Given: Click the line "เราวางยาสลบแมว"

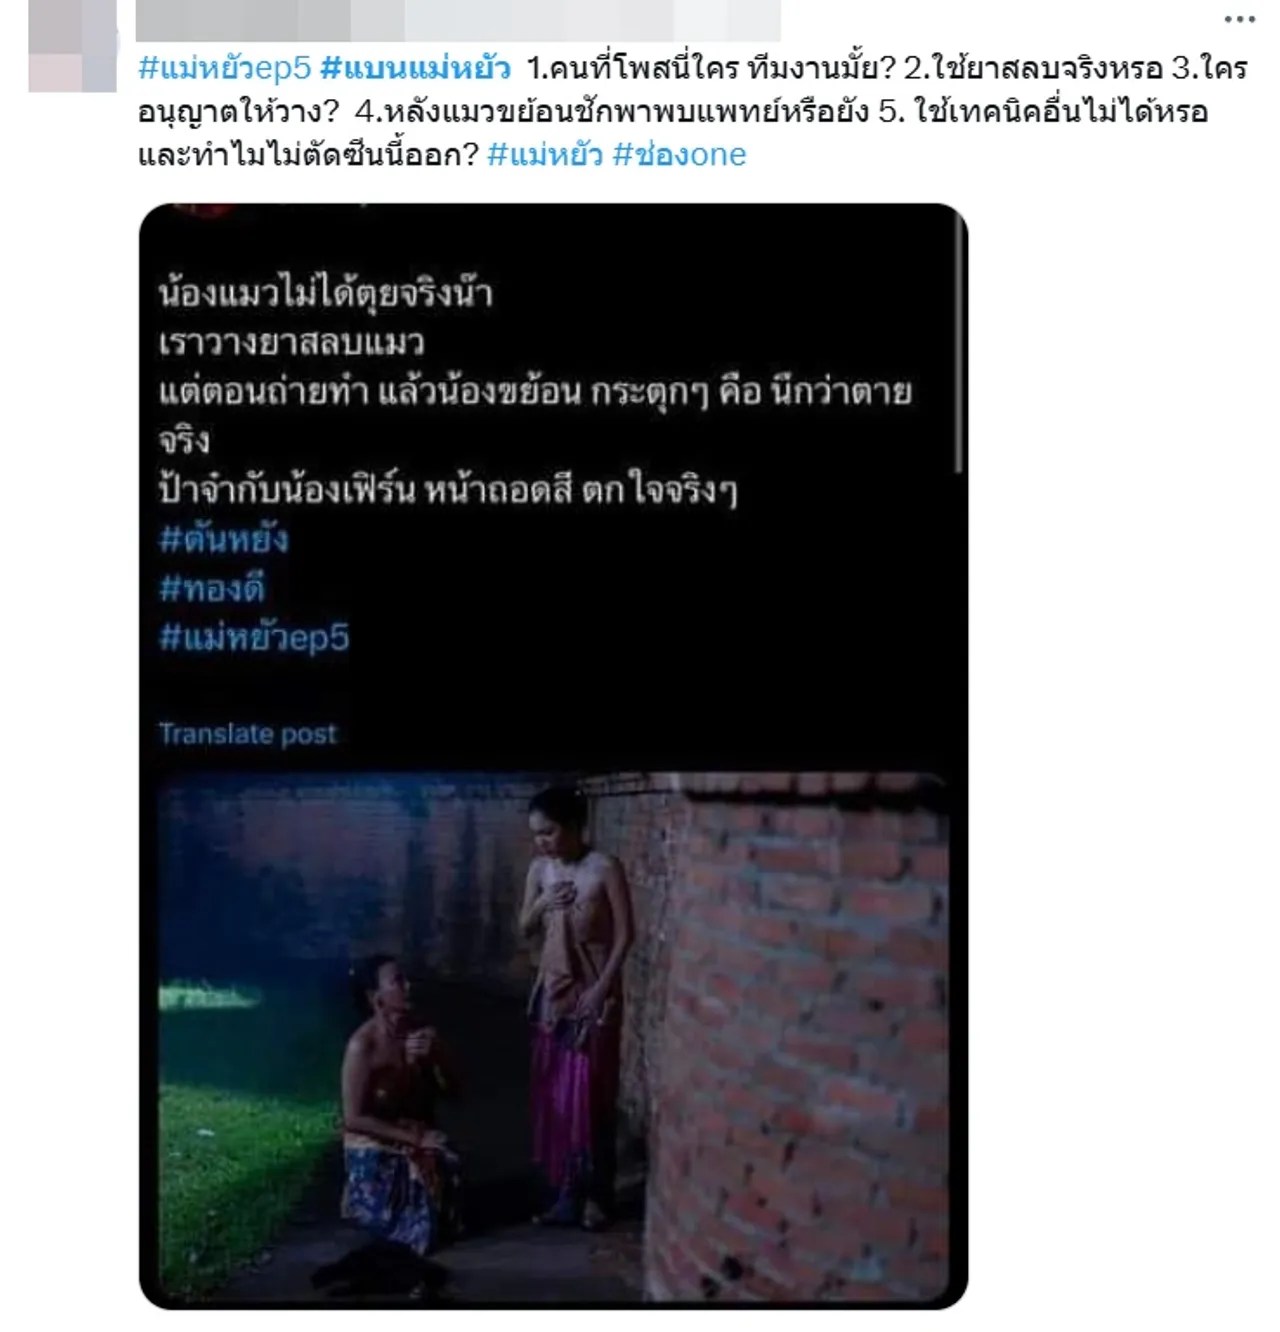Looking at the screenshot, I should coord(292,343).
